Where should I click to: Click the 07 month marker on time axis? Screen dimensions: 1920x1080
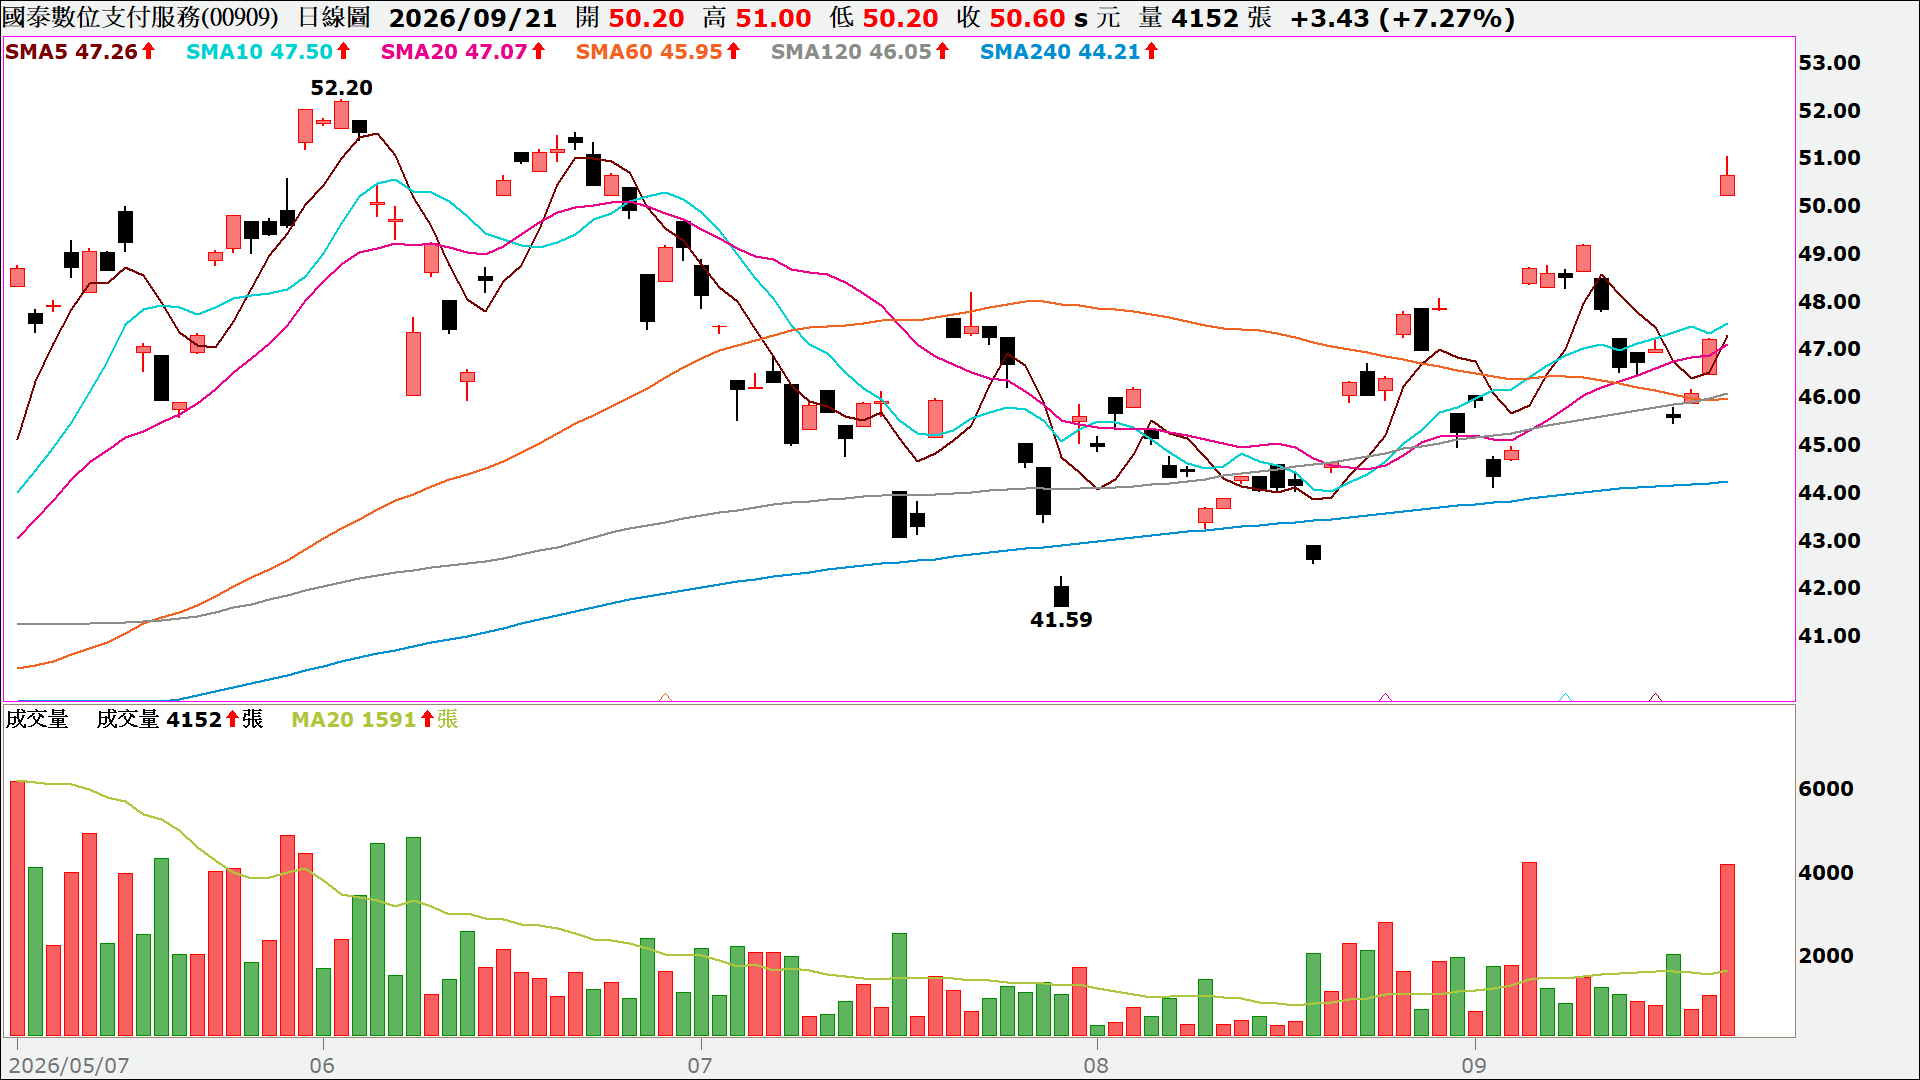pos(700,1065)
